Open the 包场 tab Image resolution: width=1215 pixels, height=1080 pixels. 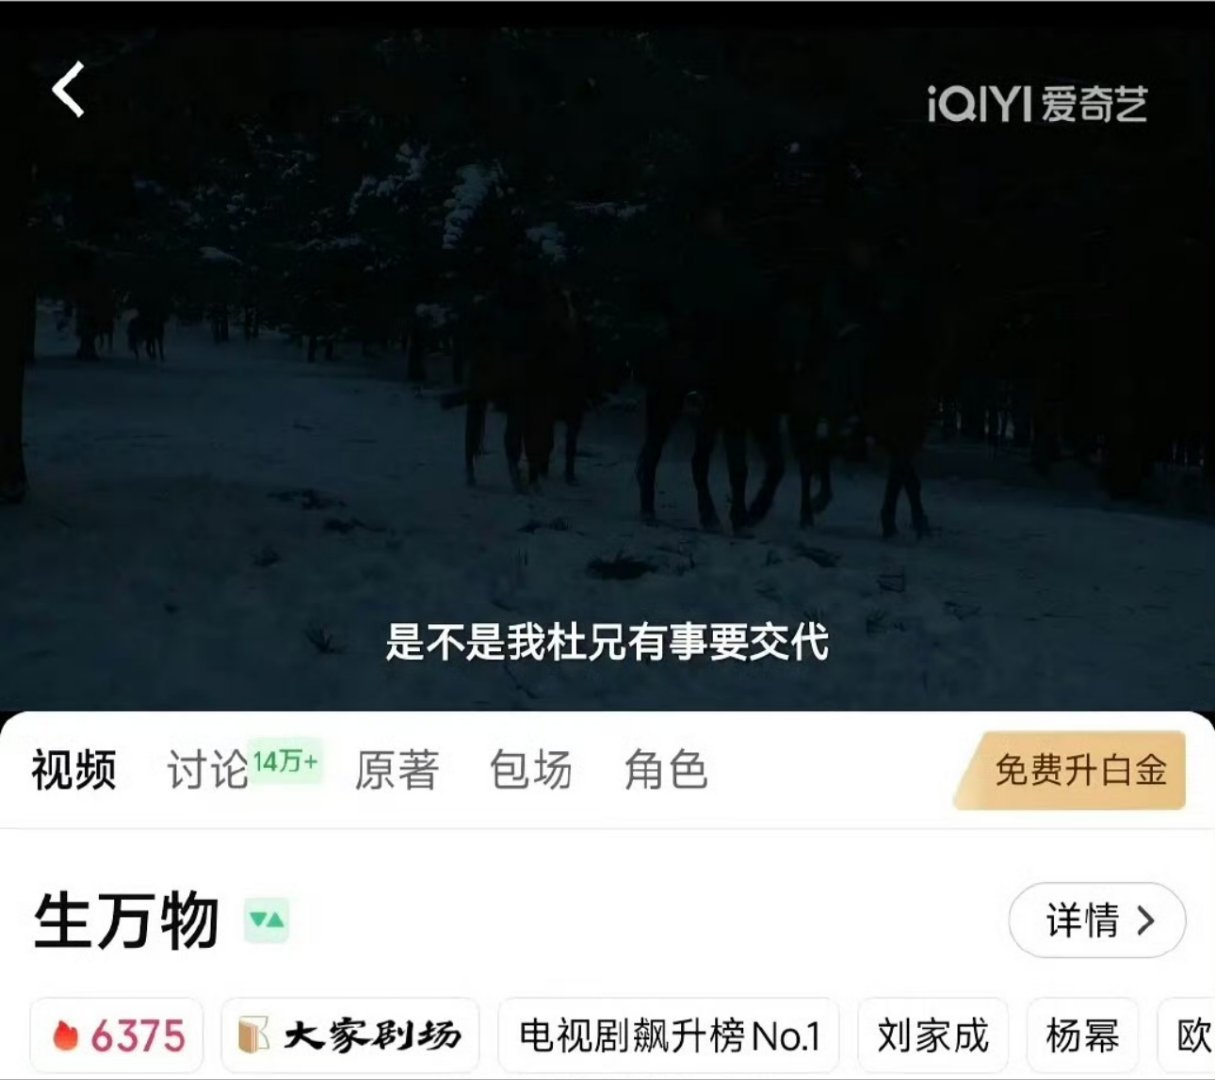coord(531,770)
